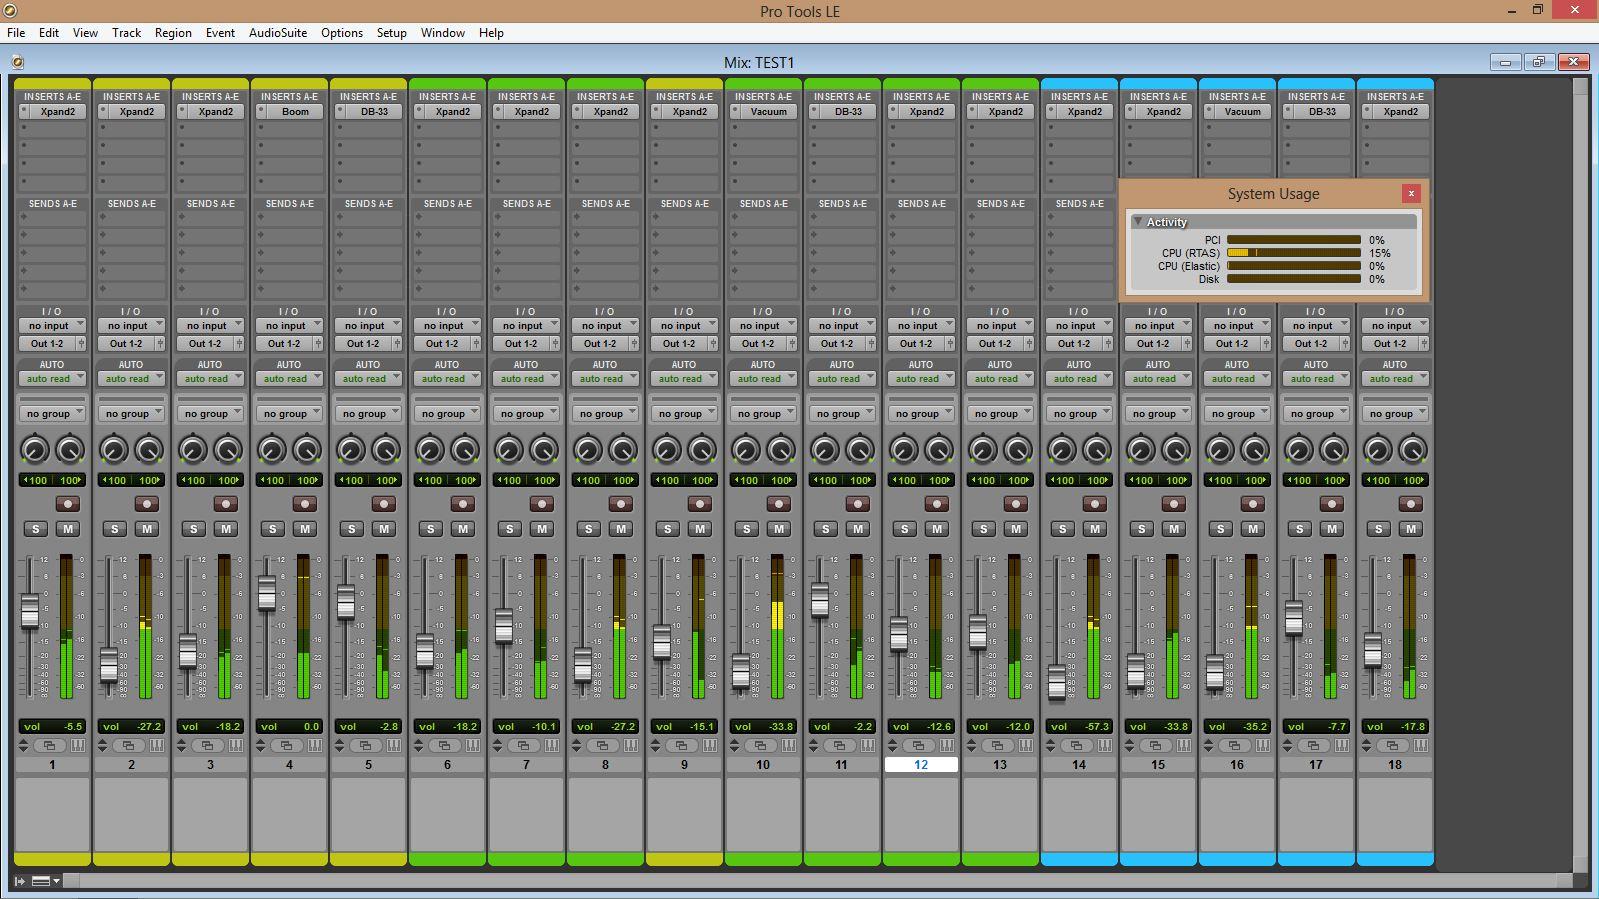Click the insert dot beside Vacuum on track 10
This screenshot has width=1599, height=899.
point(735,112)
